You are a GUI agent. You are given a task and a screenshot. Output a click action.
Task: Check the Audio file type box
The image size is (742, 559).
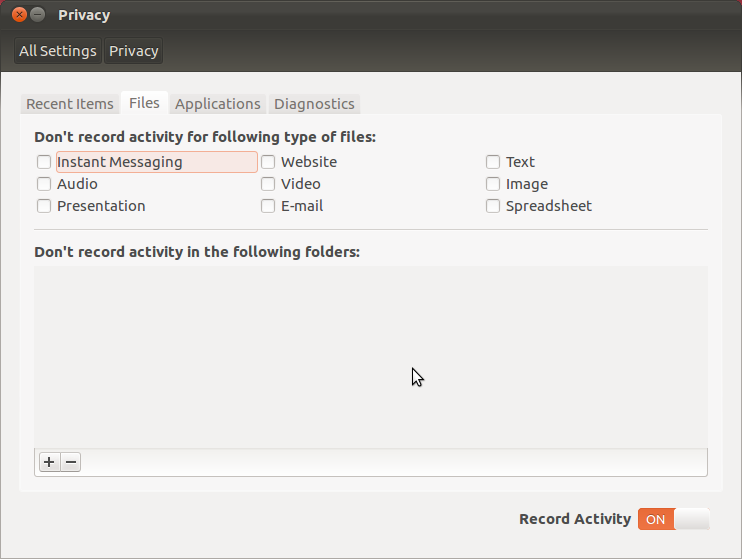coord(44,184)
